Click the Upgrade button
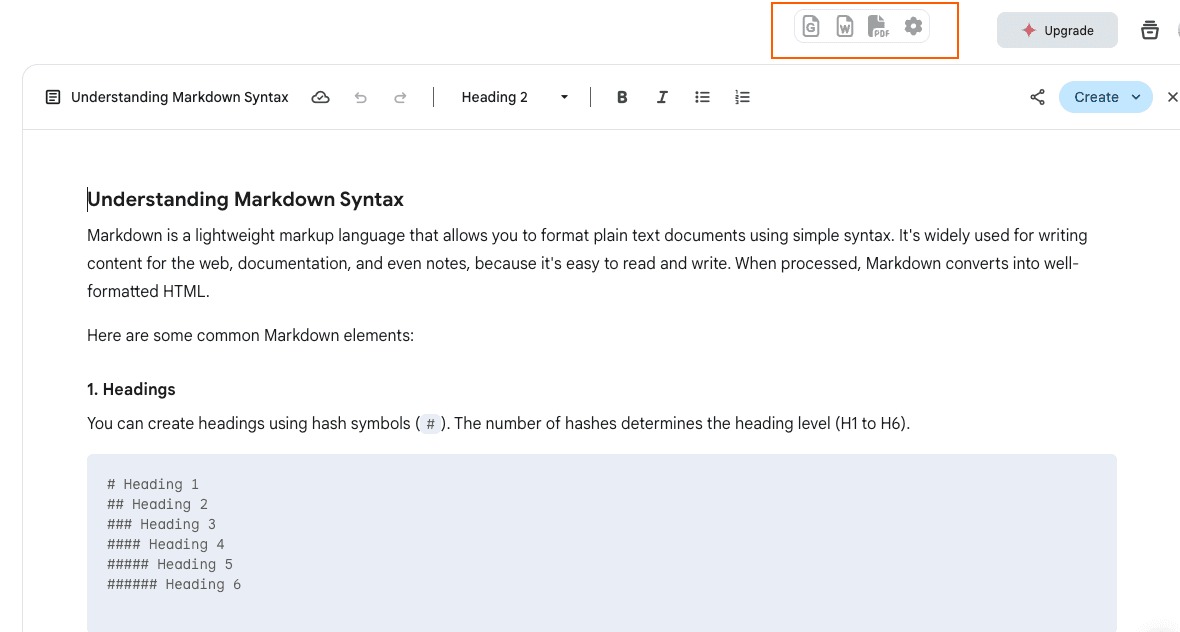Viewport: 1180px width, 632px height. click(1057, 30)
